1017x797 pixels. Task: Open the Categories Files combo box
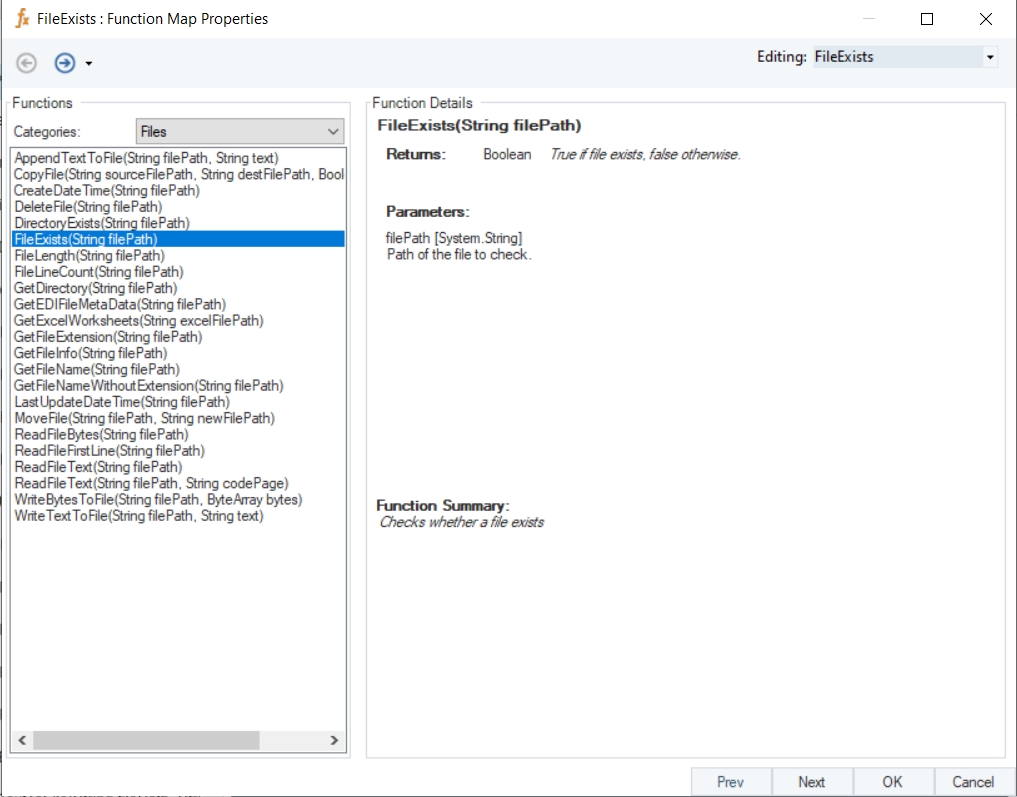click(x=239, y=131)
